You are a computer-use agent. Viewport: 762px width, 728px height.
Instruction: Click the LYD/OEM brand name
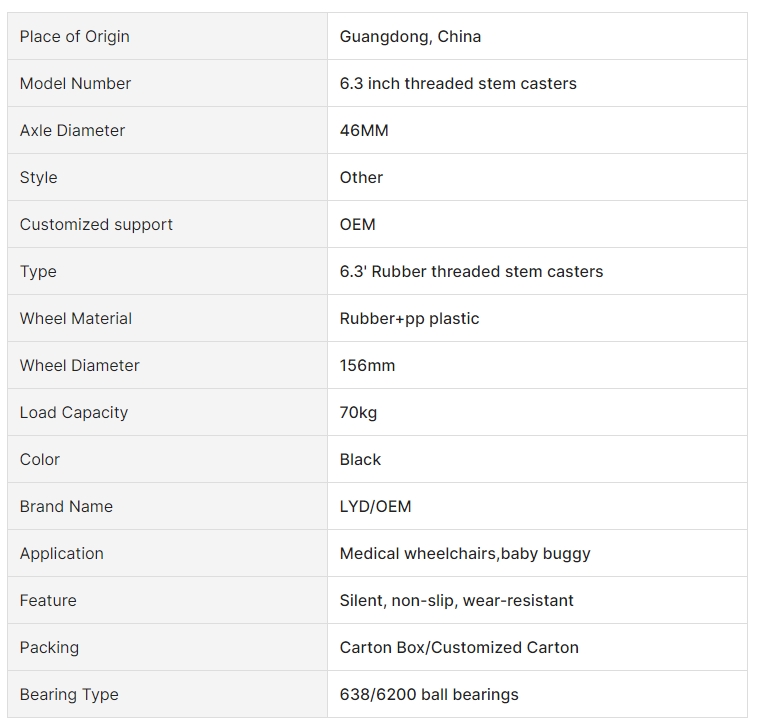(x=375, y=507)
